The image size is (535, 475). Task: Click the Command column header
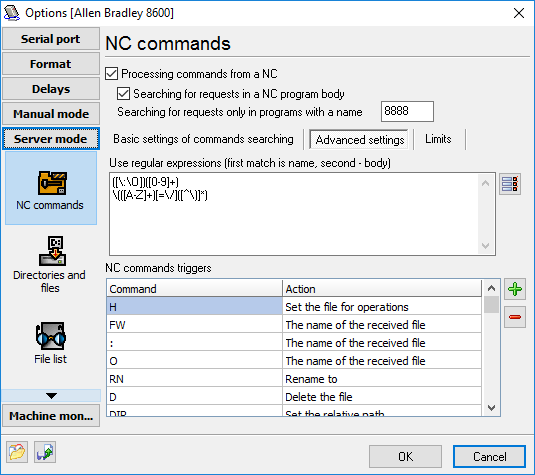194,289
